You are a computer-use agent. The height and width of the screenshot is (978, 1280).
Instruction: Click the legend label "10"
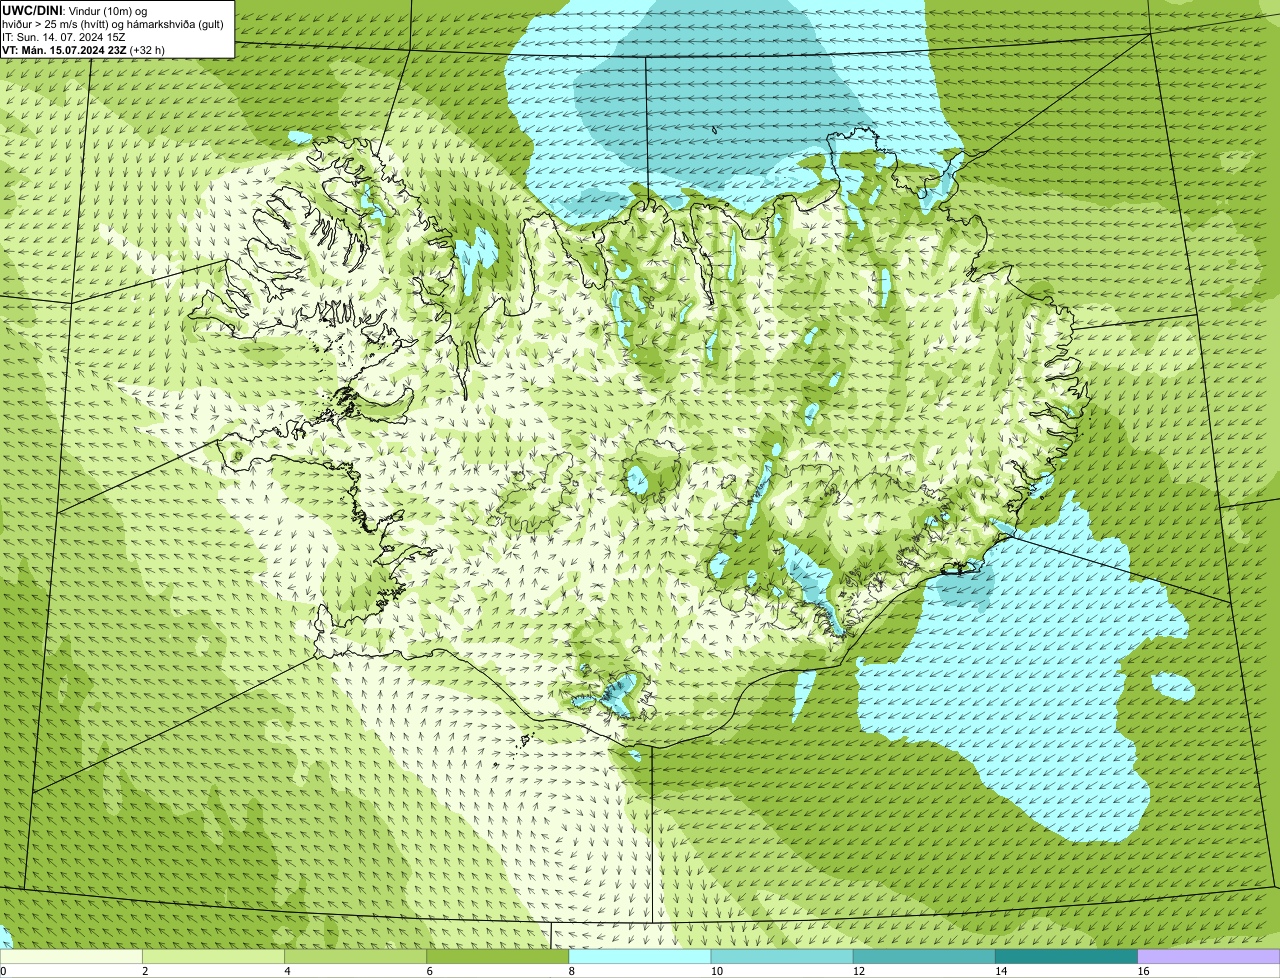[716, 971]
